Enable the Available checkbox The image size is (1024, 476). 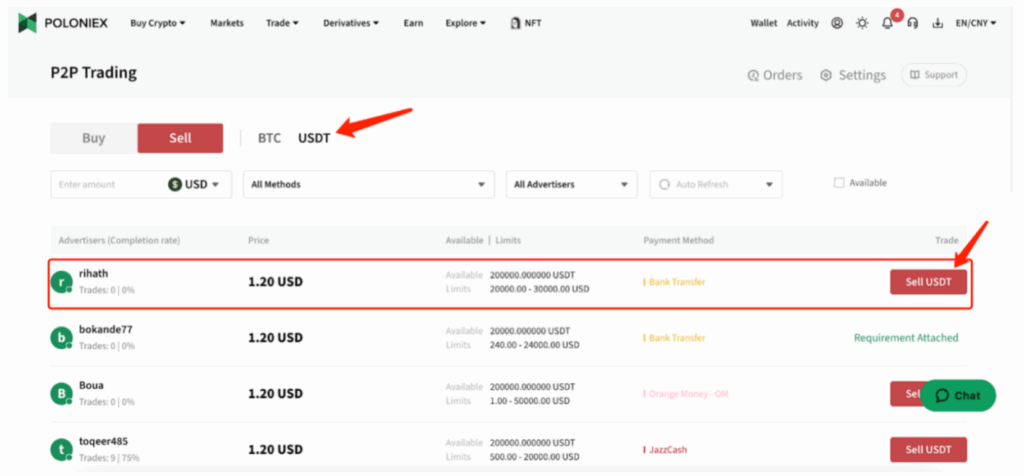click(x=839, y=183)
